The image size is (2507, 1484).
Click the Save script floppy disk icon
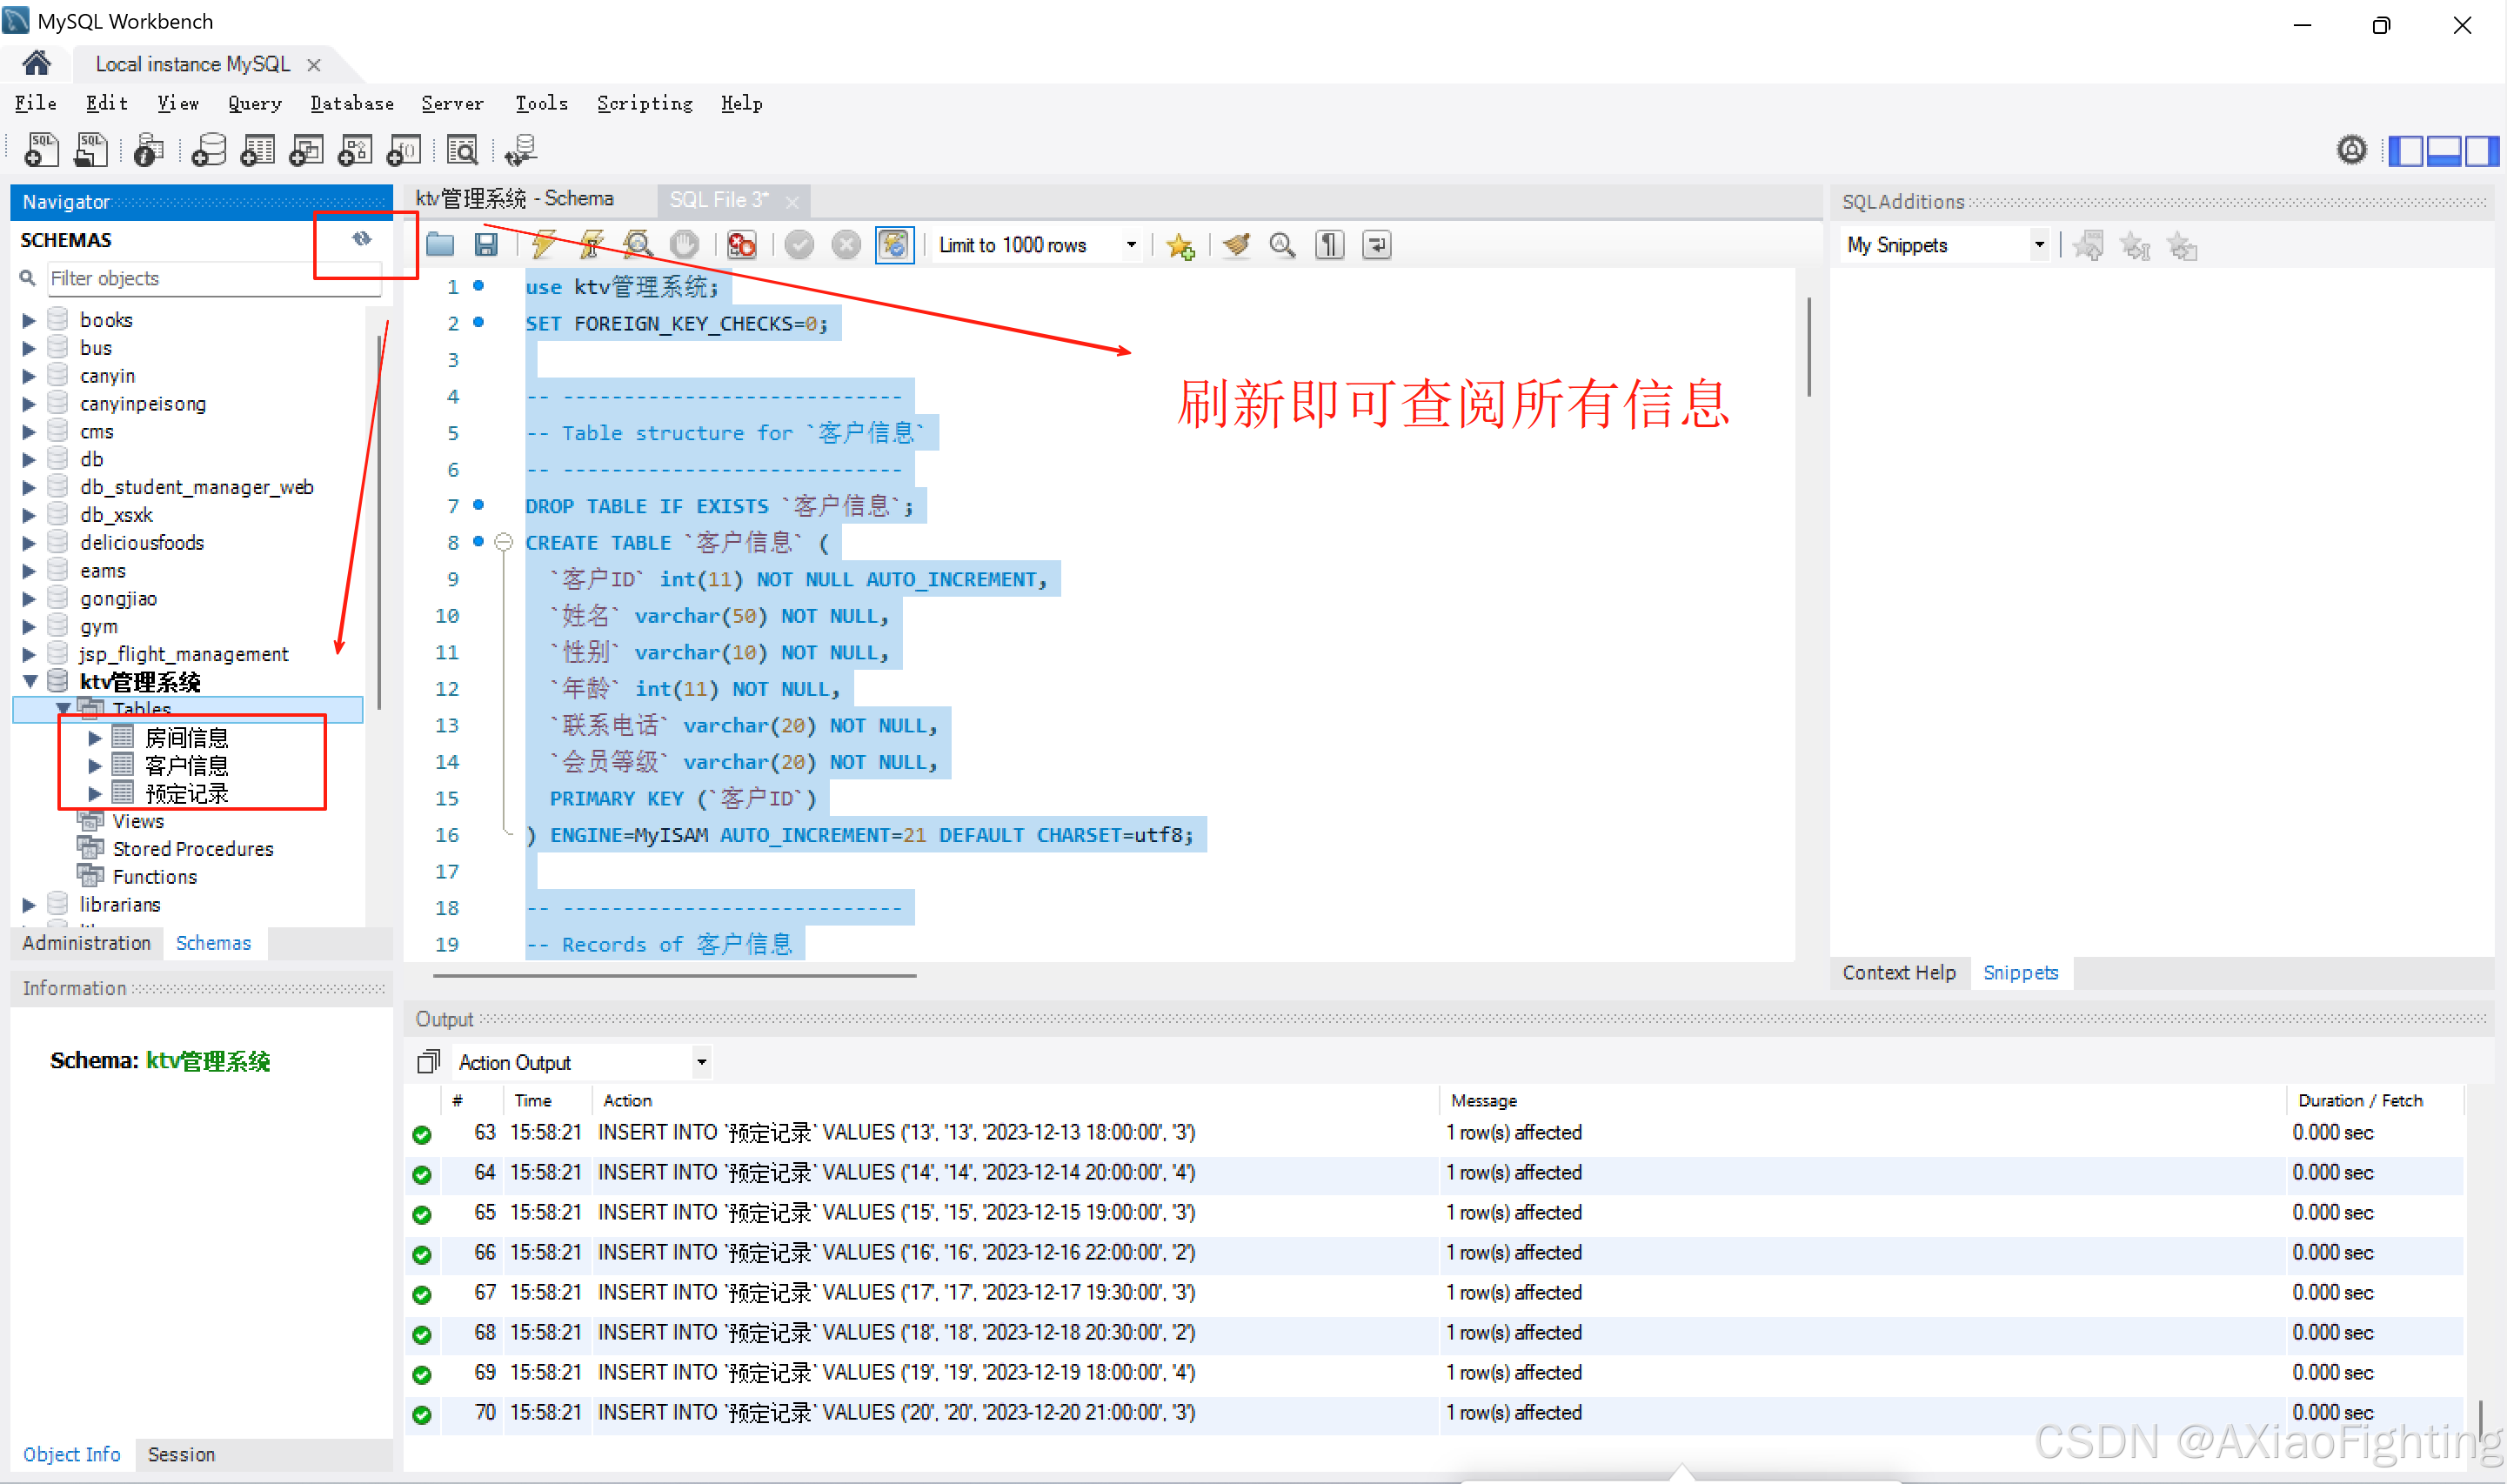486,245
